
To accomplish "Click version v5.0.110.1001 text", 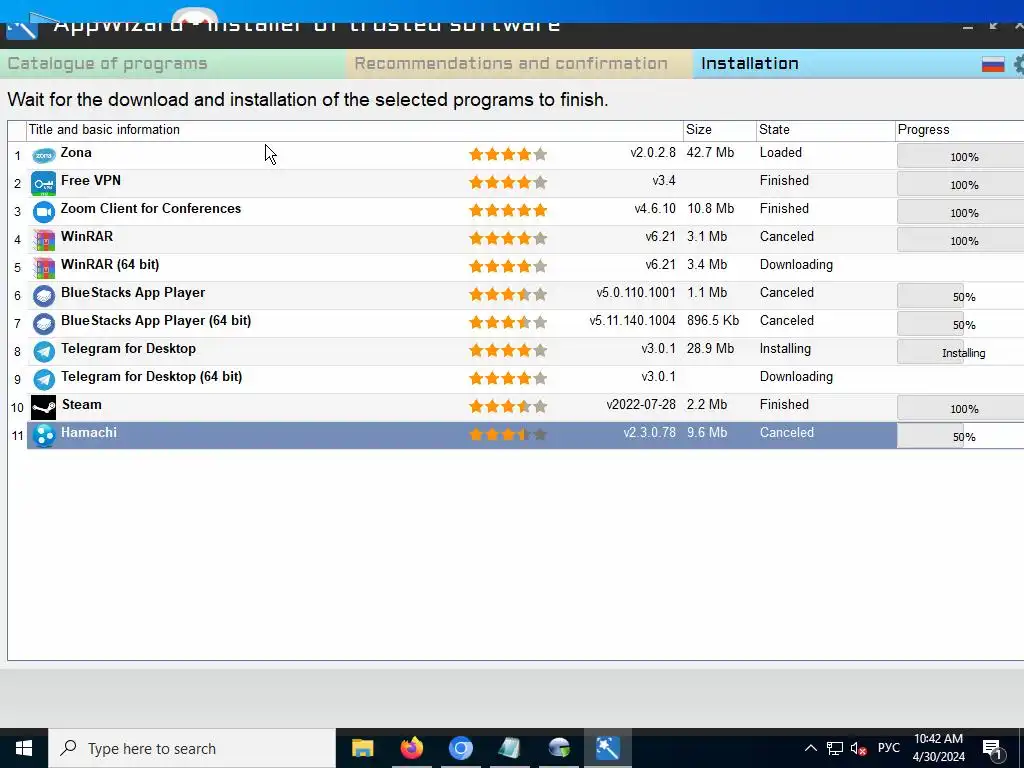I will click(x=635, y=293).
